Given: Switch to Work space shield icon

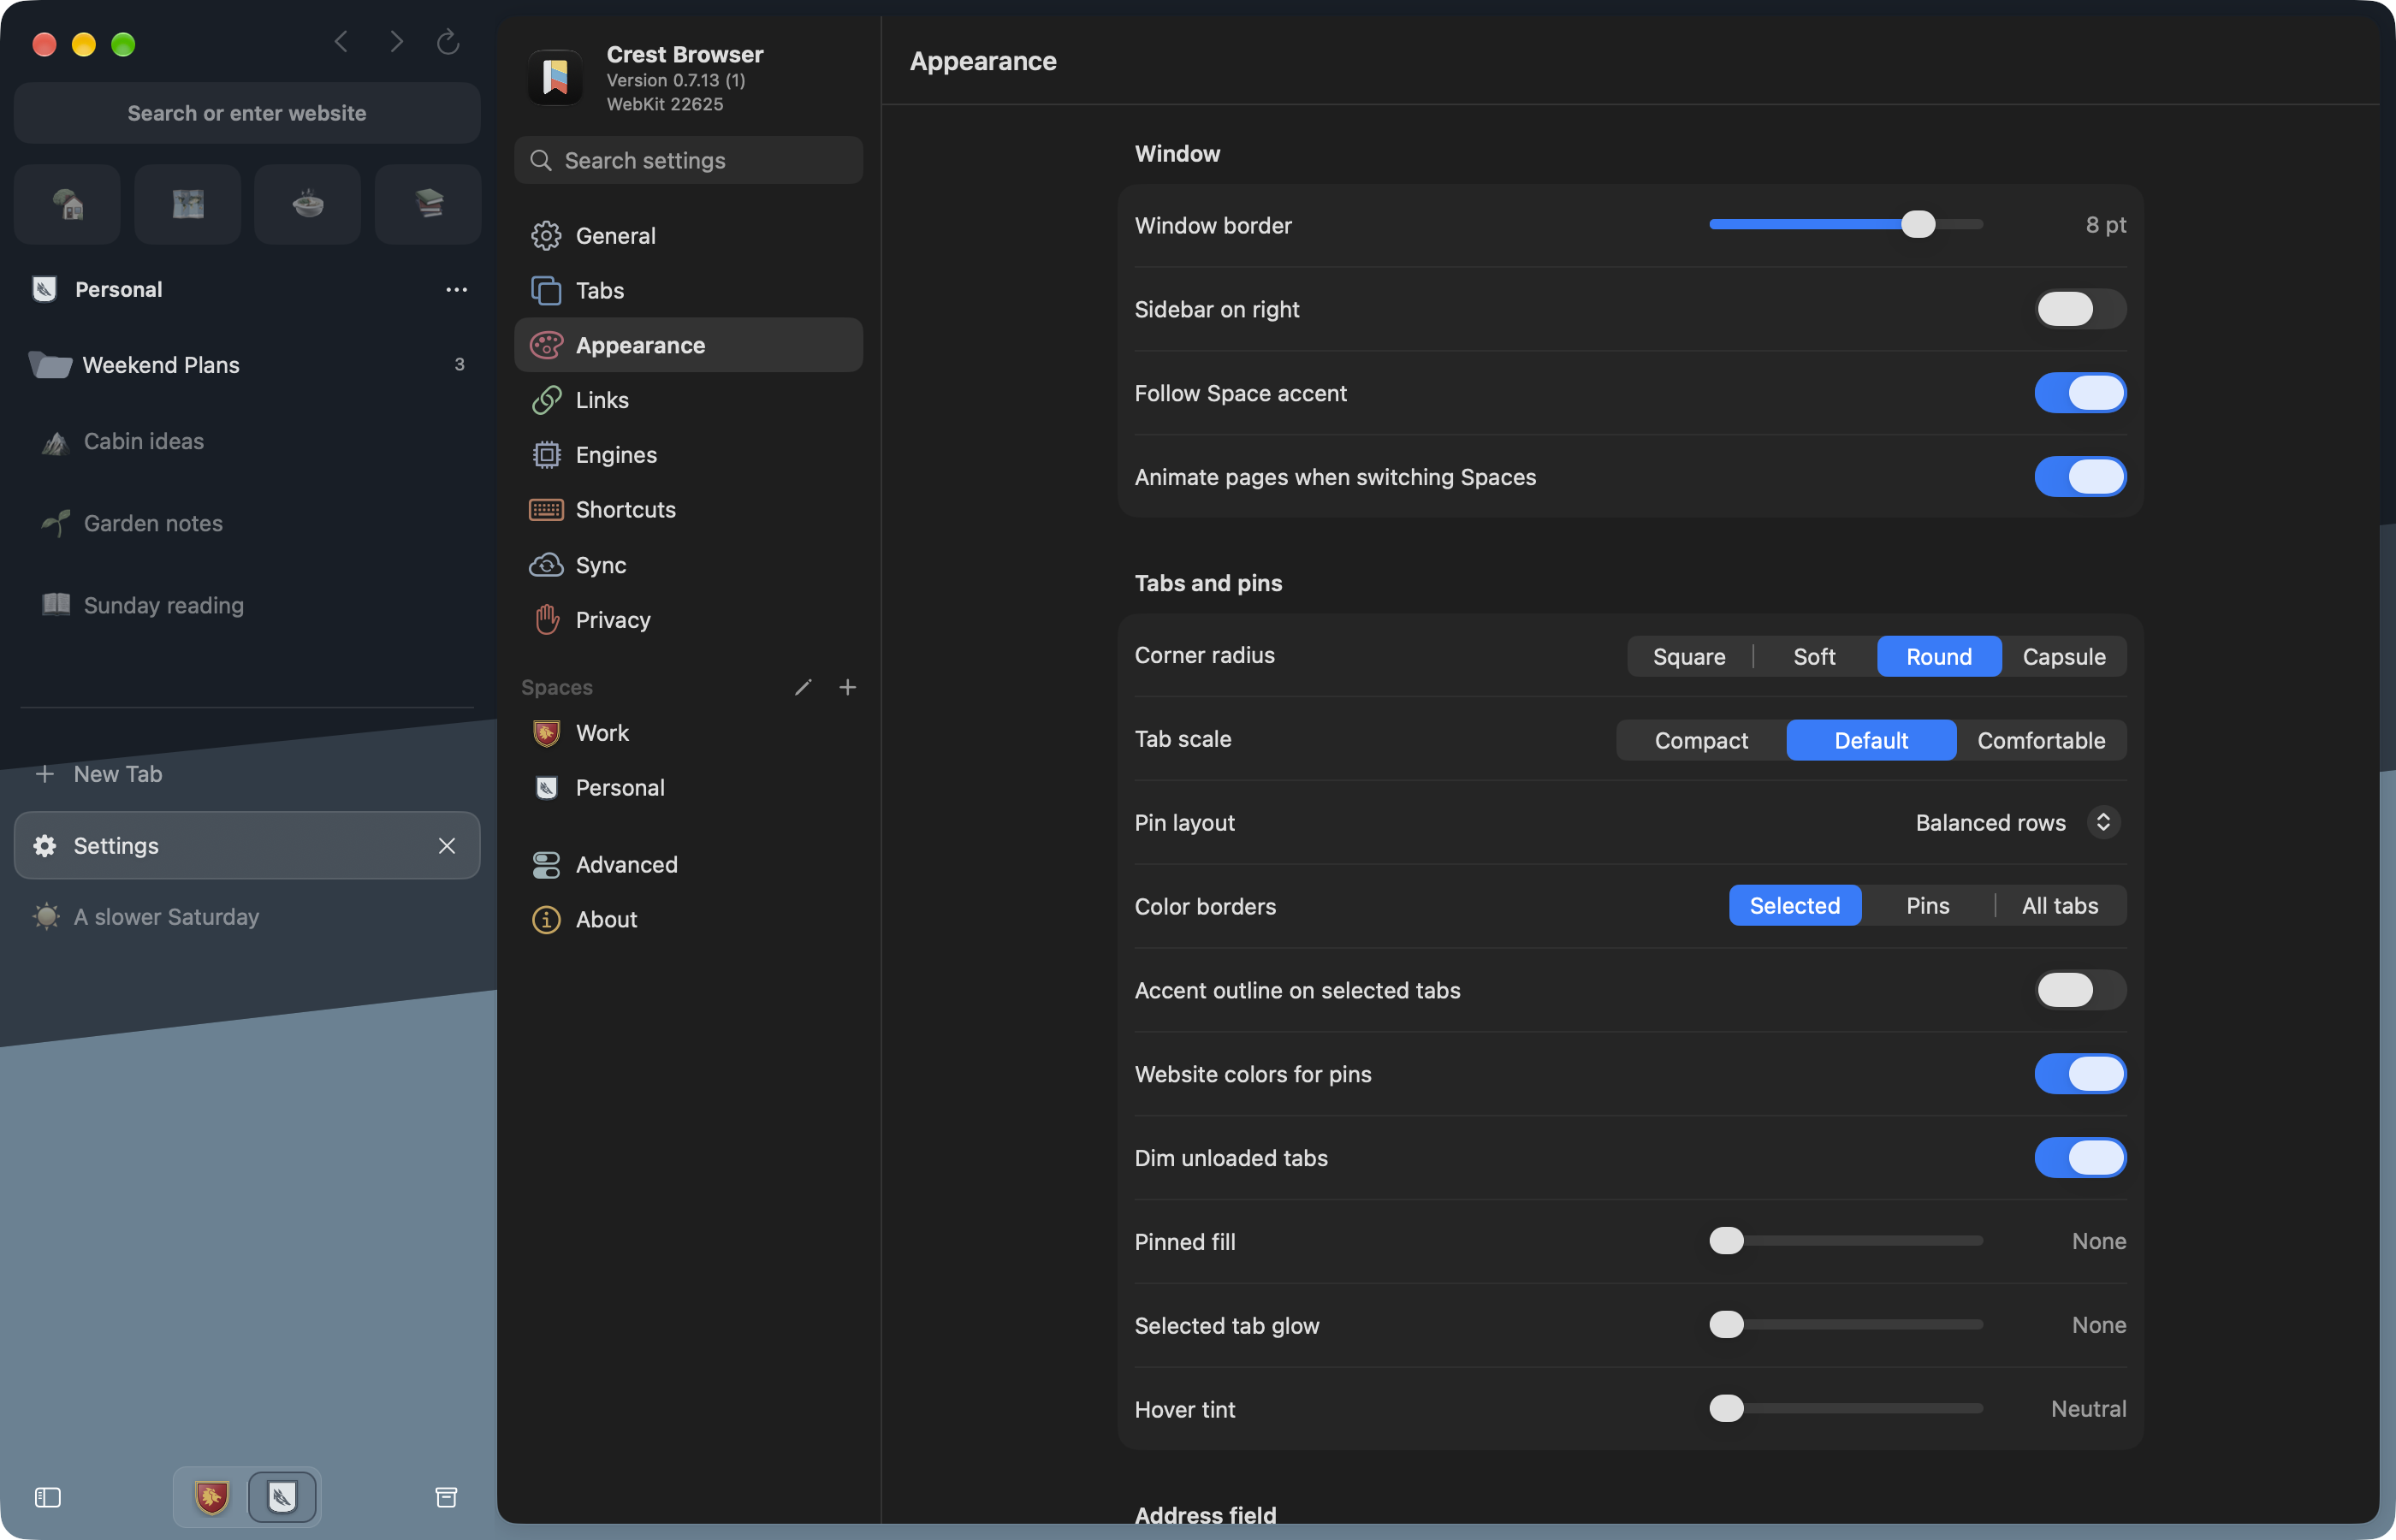Looking at the screenshot, I should pyautogui.click(x=212, y=1497).
